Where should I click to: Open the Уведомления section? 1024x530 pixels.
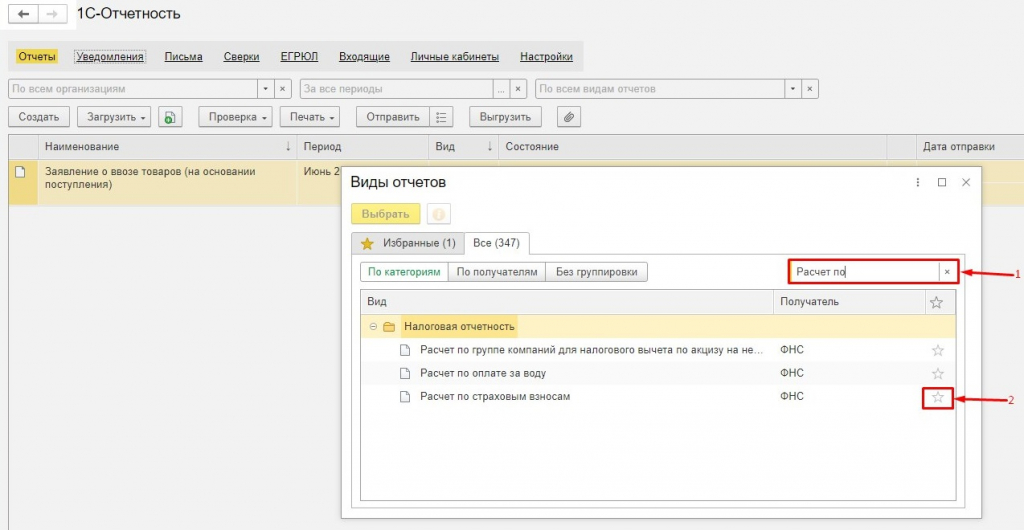(110, 57)
